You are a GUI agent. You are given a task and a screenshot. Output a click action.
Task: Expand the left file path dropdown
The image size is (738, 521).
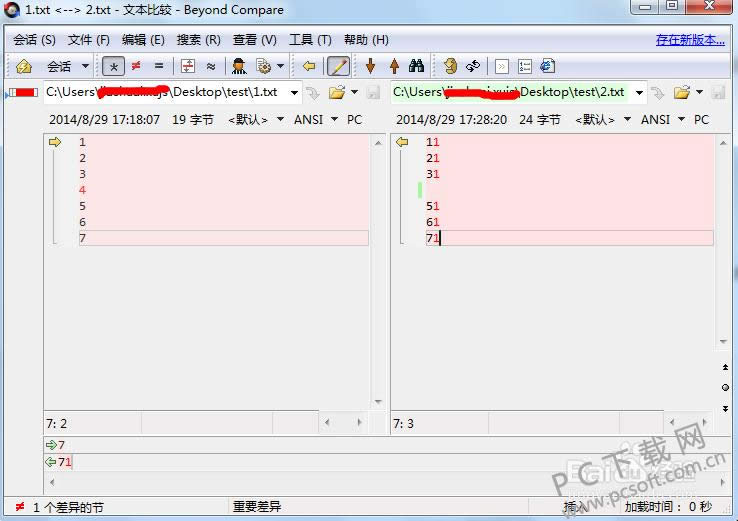coord(294,93)
